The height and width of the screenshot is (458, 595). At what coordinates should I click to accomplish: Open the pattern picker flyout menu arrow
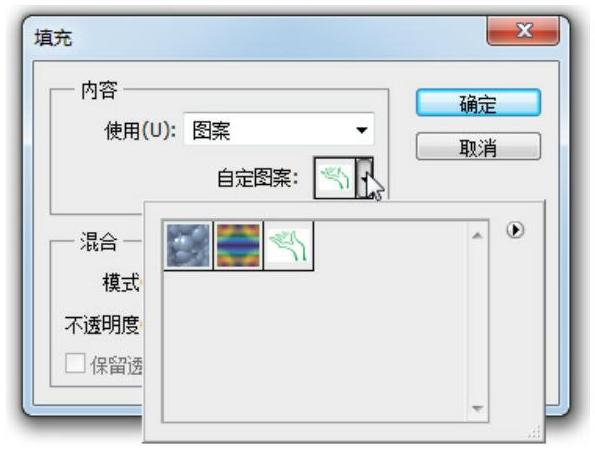pos(515,230)
